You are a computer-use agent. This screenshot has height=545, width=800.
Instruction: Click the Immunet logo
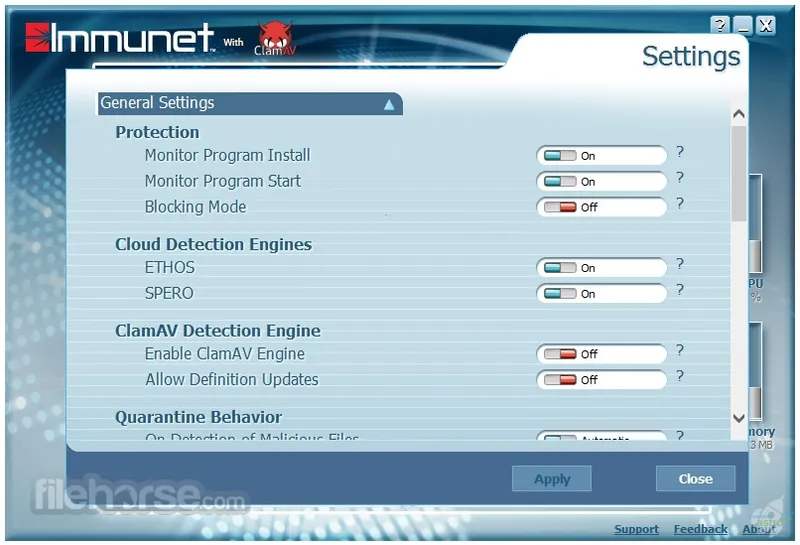click(120, 37)
